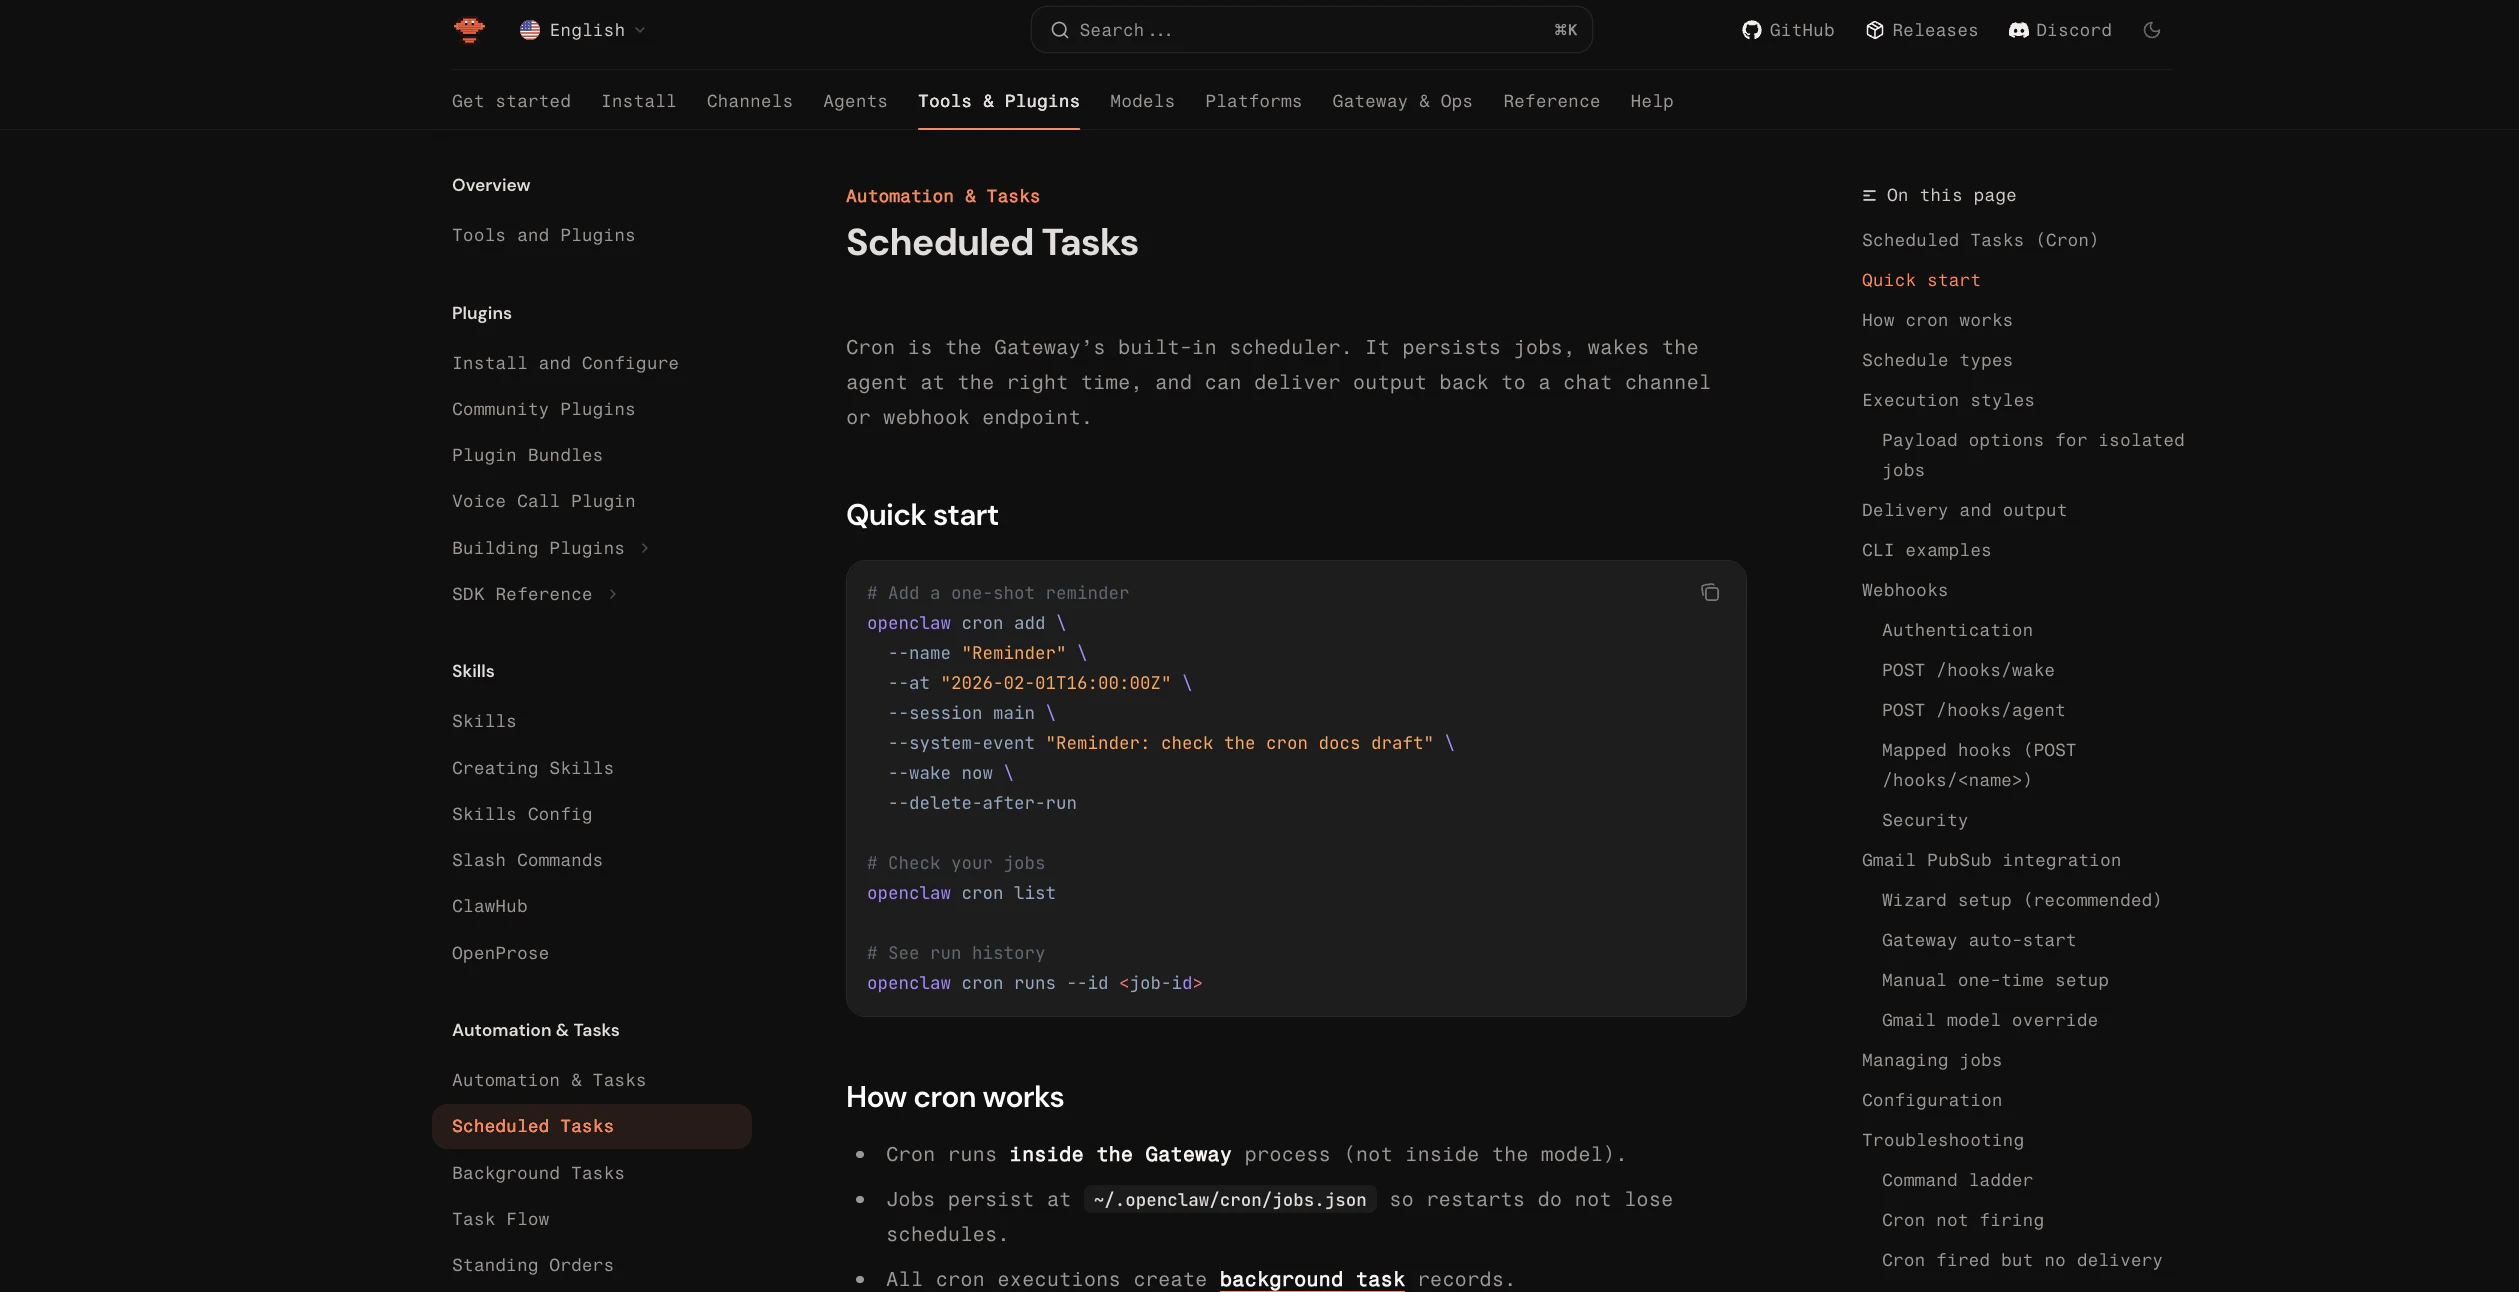Image resolution: width=2519 pixels, height=1292 pixels.
Task: Click the OpenClaw lobster logo
Action: (469, 30)
